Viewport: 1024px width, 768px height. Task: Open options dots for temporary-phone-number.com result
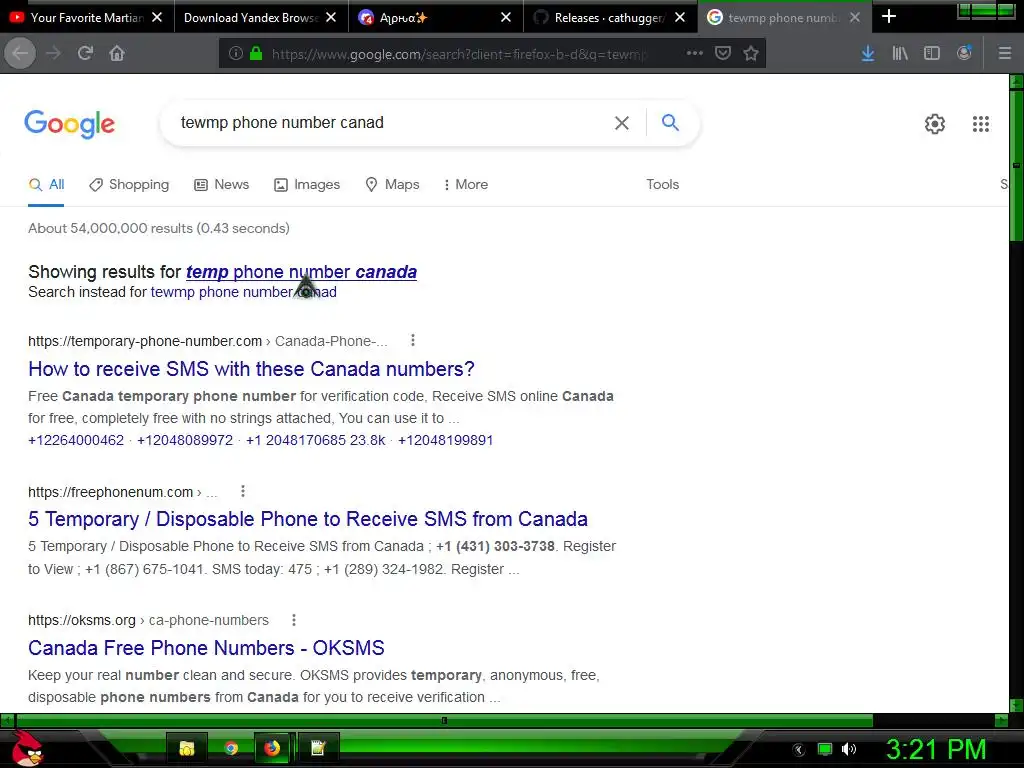[413, 340]
